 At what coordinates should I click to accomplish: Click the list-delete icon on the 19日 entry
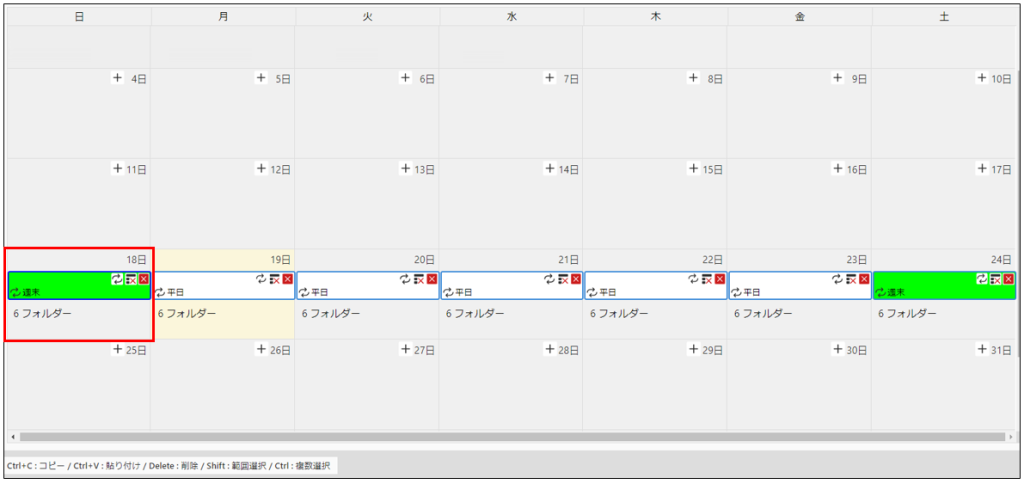(x=275, y=279)
